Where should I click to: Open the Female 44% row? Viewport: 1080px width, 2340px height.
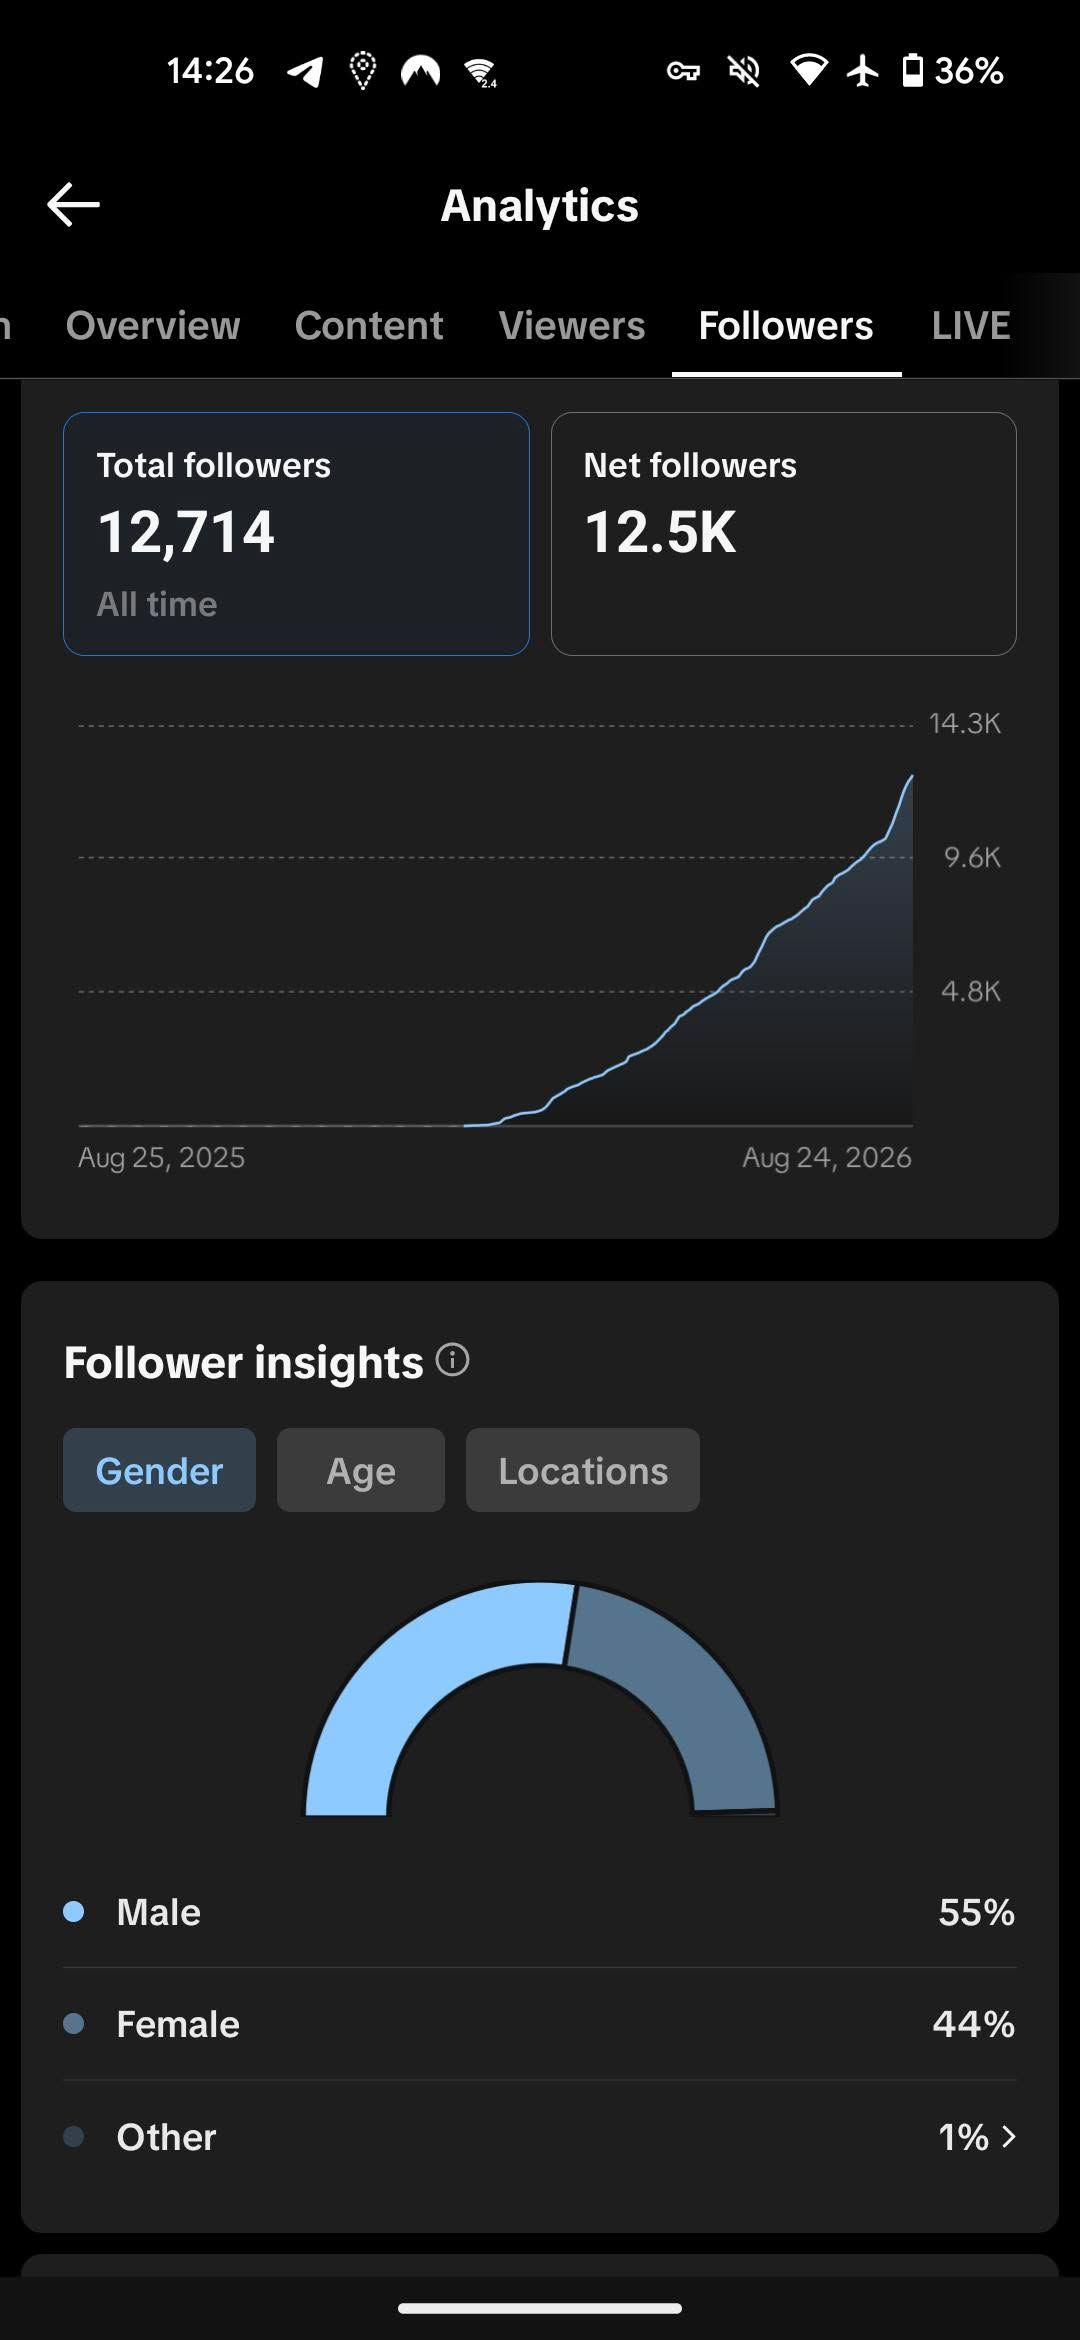(540, 2024)
